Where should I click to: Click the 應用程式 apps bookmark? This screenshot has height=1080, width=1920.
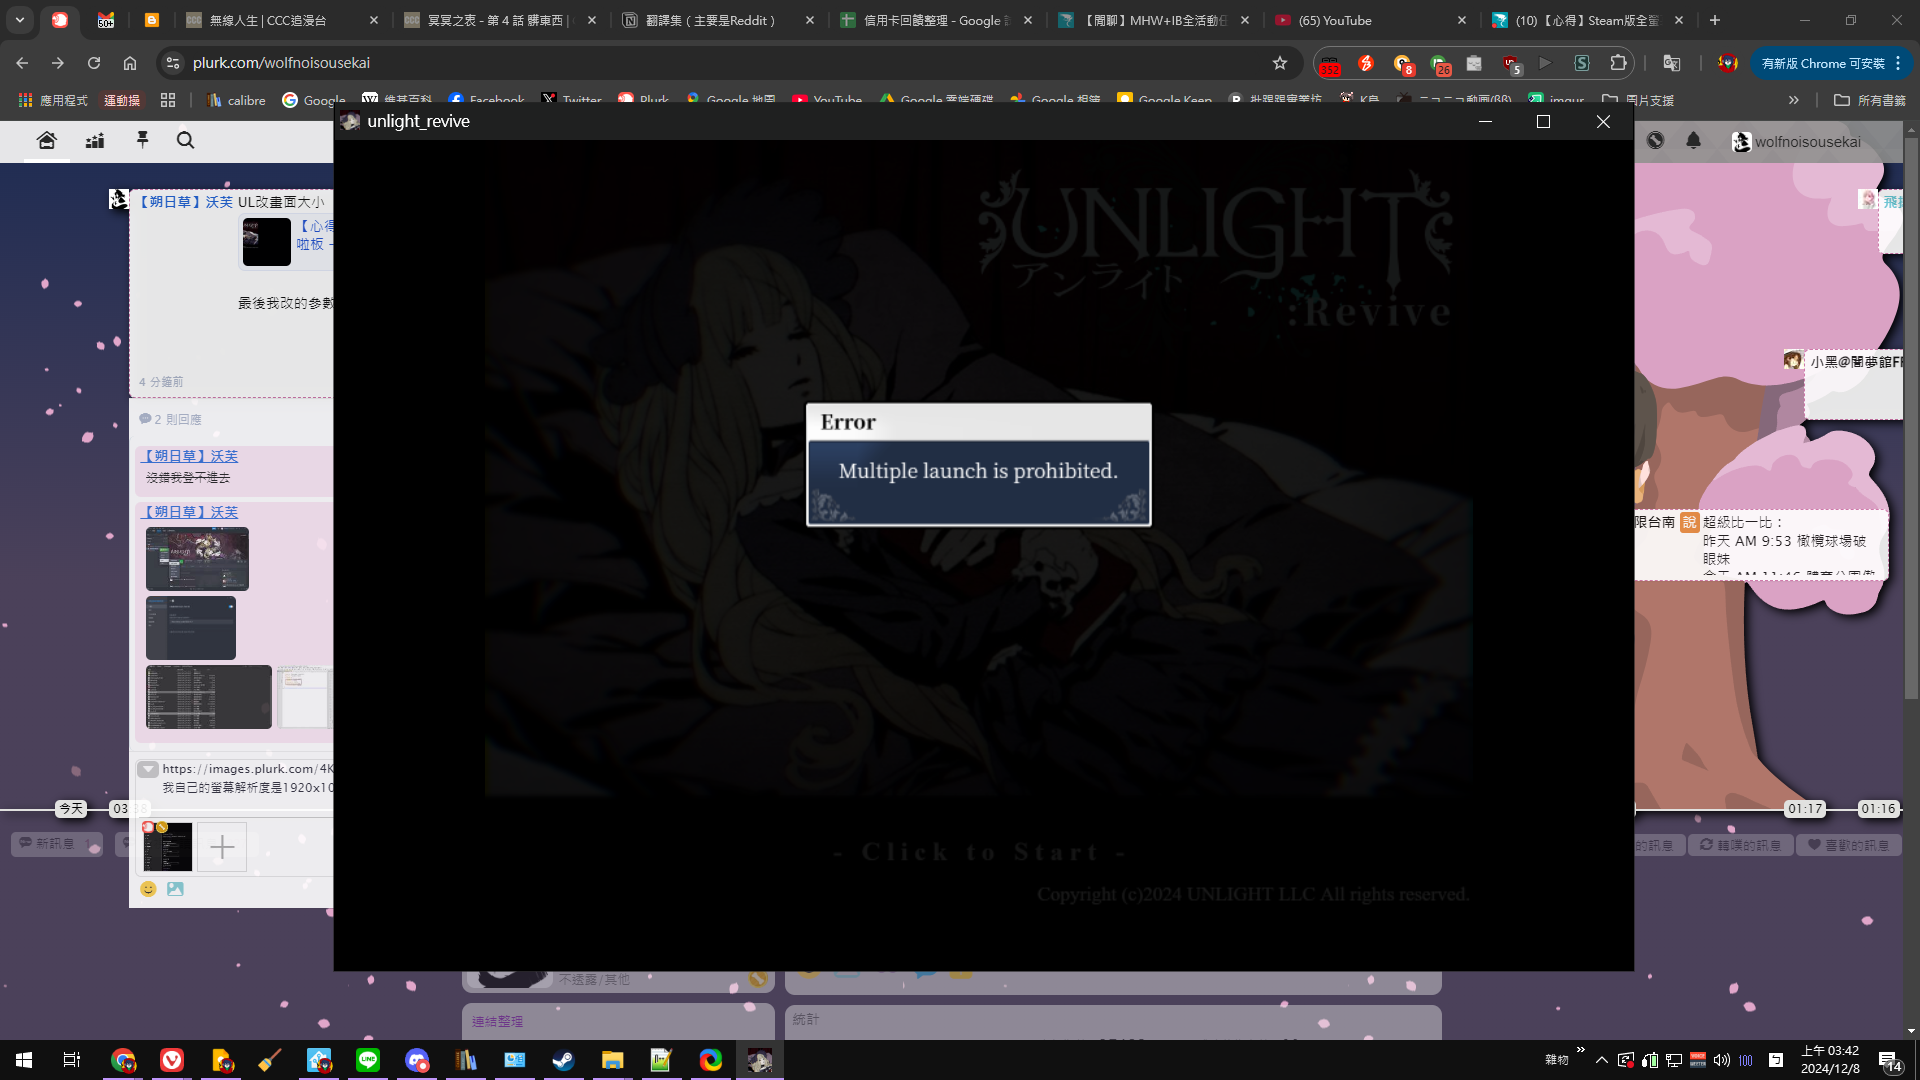(x=52, y=100)
